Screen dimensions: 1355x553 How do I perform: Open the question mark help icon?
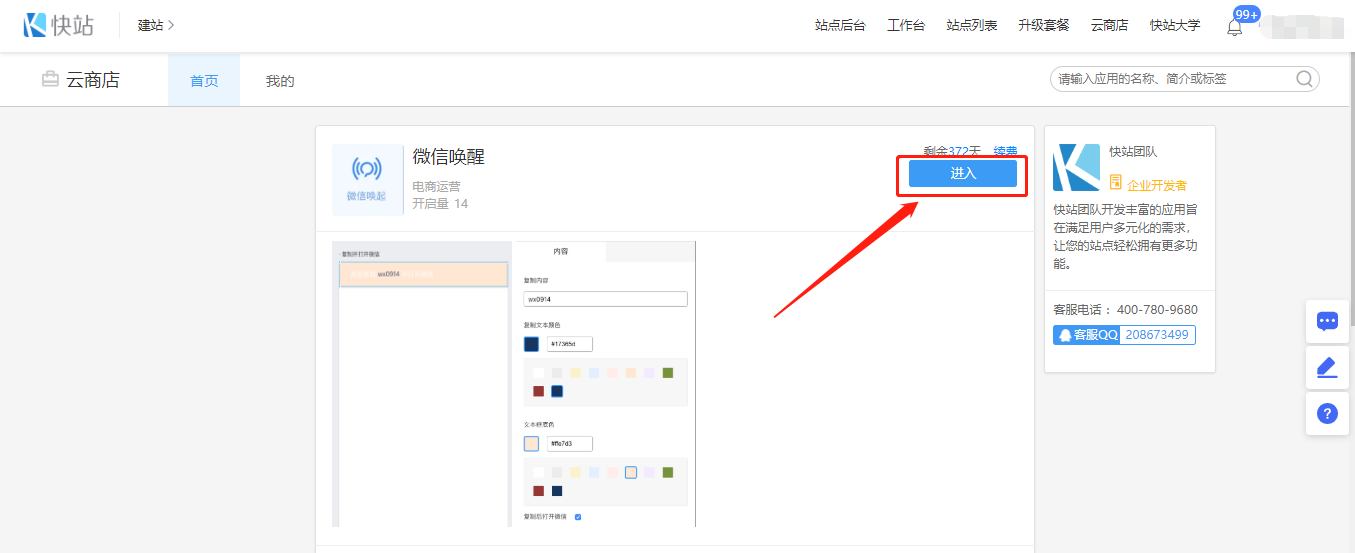[x=1327, y=414]
